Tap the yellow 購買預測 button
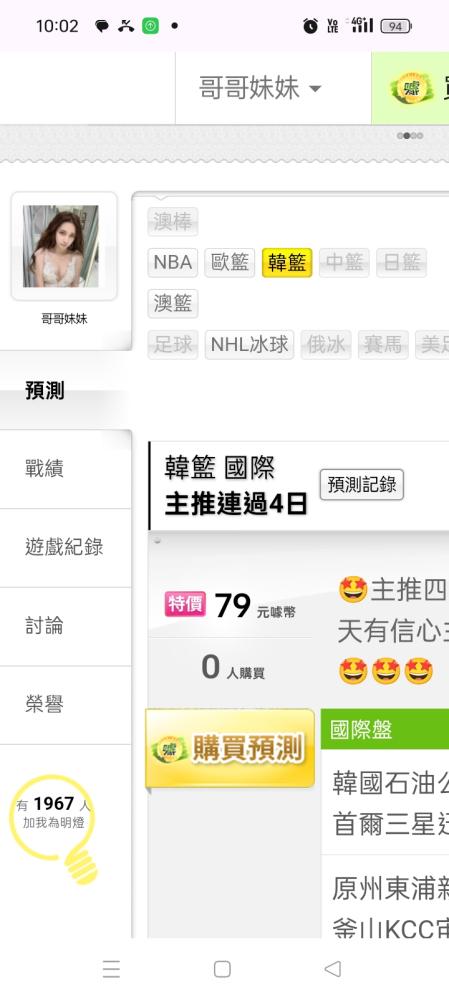The image size is (449, 1000). (230, 748)
